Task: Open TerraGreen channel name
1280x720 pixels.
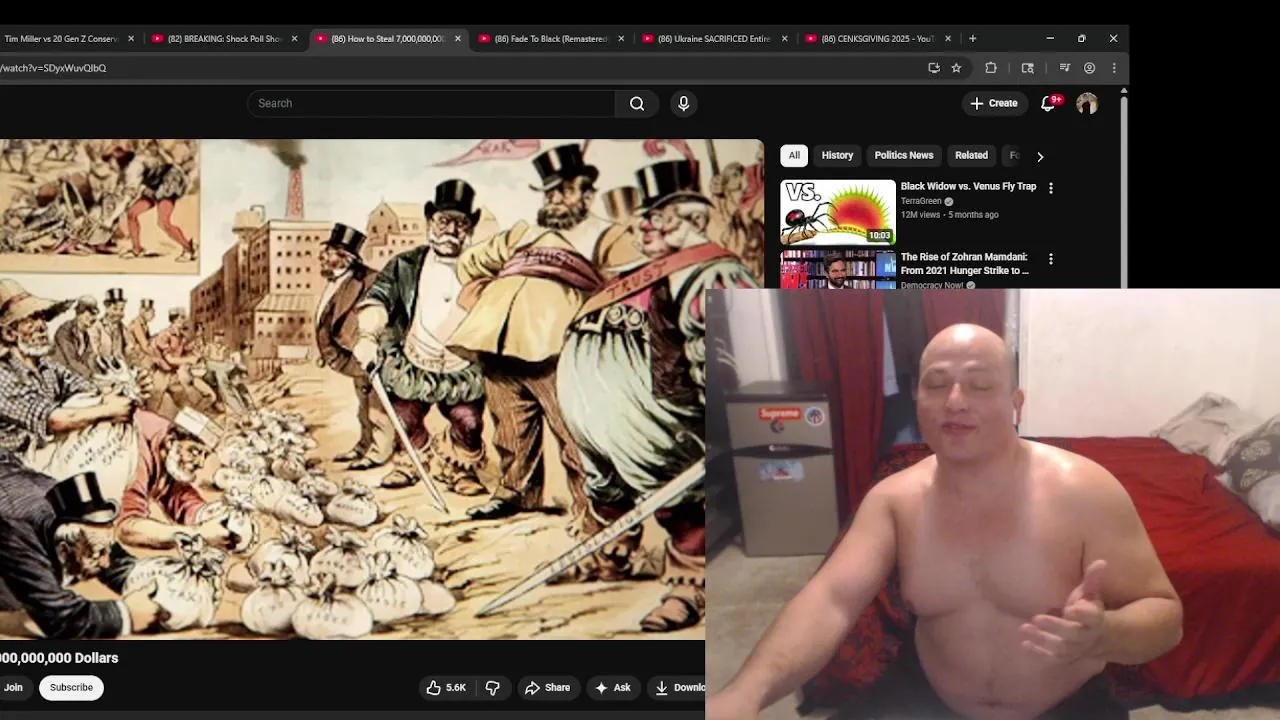Action: 921,201
